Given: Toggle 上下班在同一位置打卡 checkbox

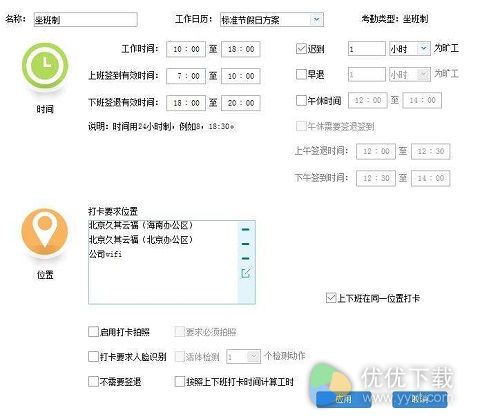Looking at the screenshot, I should pyautogui.click(x=331, y=298).
